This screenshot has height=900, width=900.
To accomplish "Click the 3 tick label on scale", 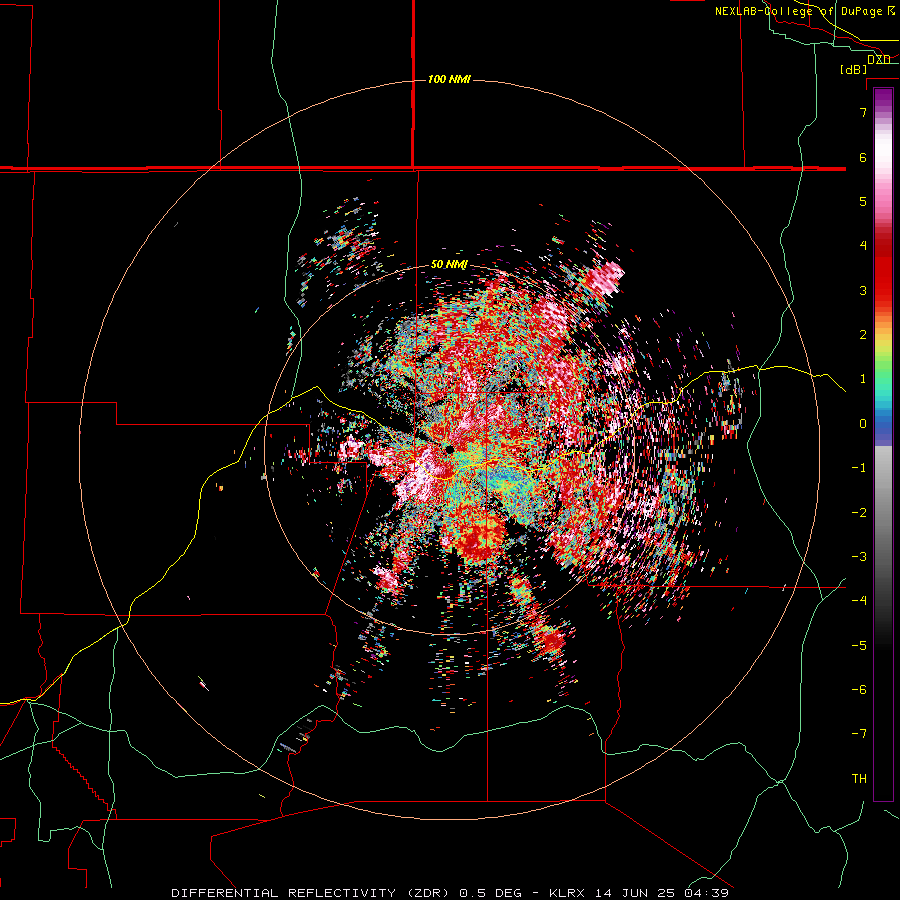I will pos(863,290).
